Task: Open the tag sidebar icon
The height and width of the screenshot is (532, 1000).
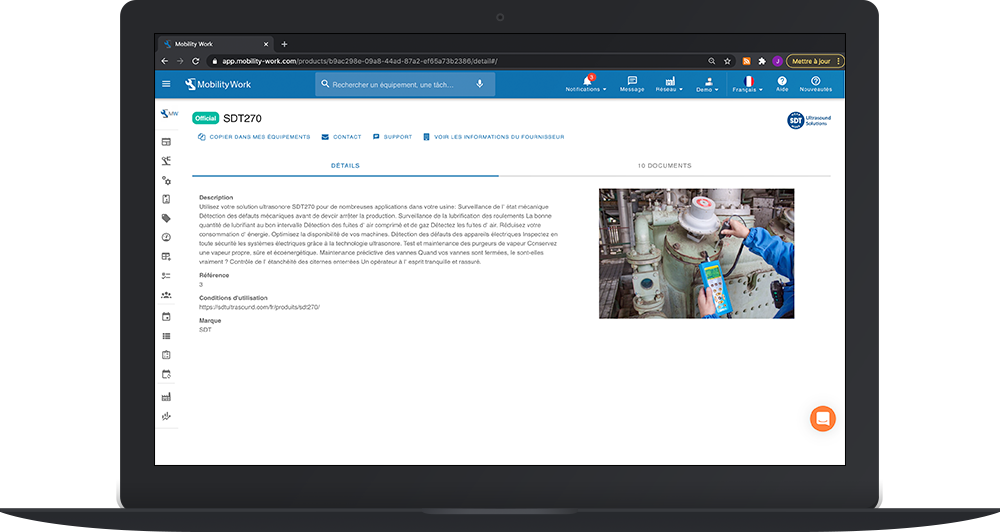Action: [166, 218]
